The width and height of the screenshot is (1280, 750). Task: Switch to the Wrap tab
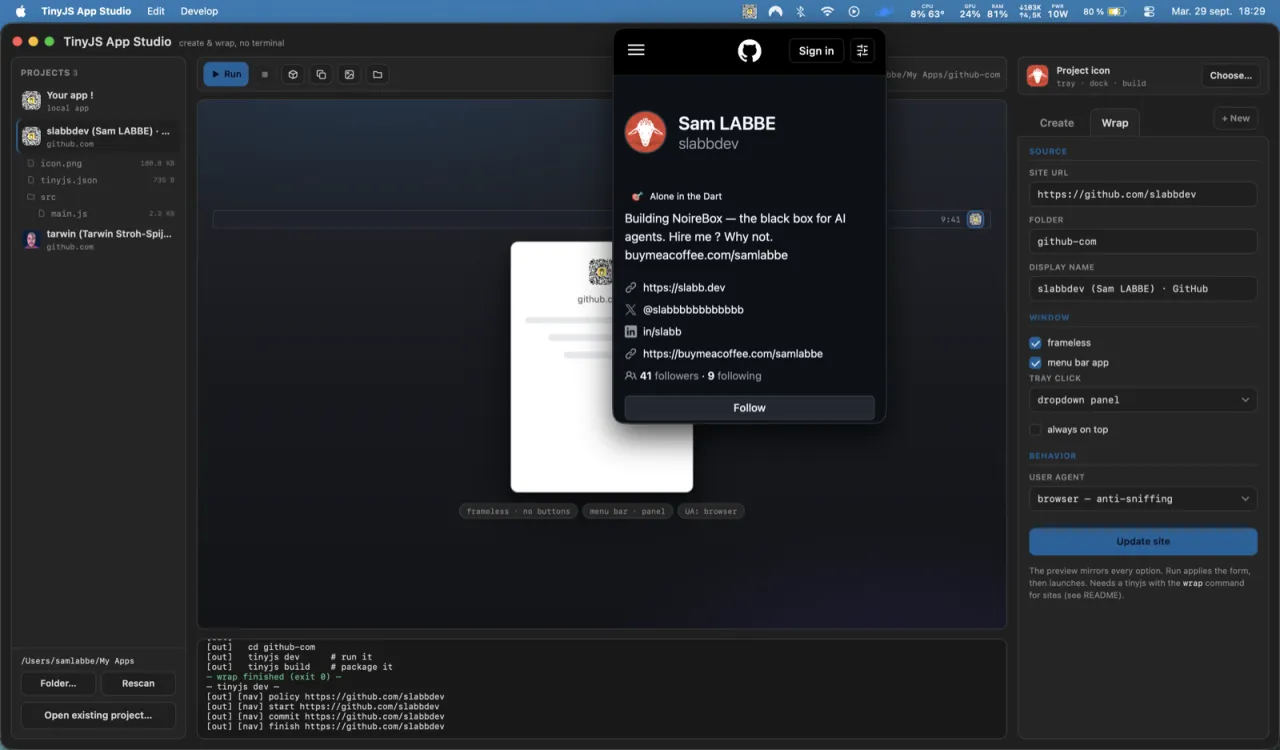[x=1114, y=123]
